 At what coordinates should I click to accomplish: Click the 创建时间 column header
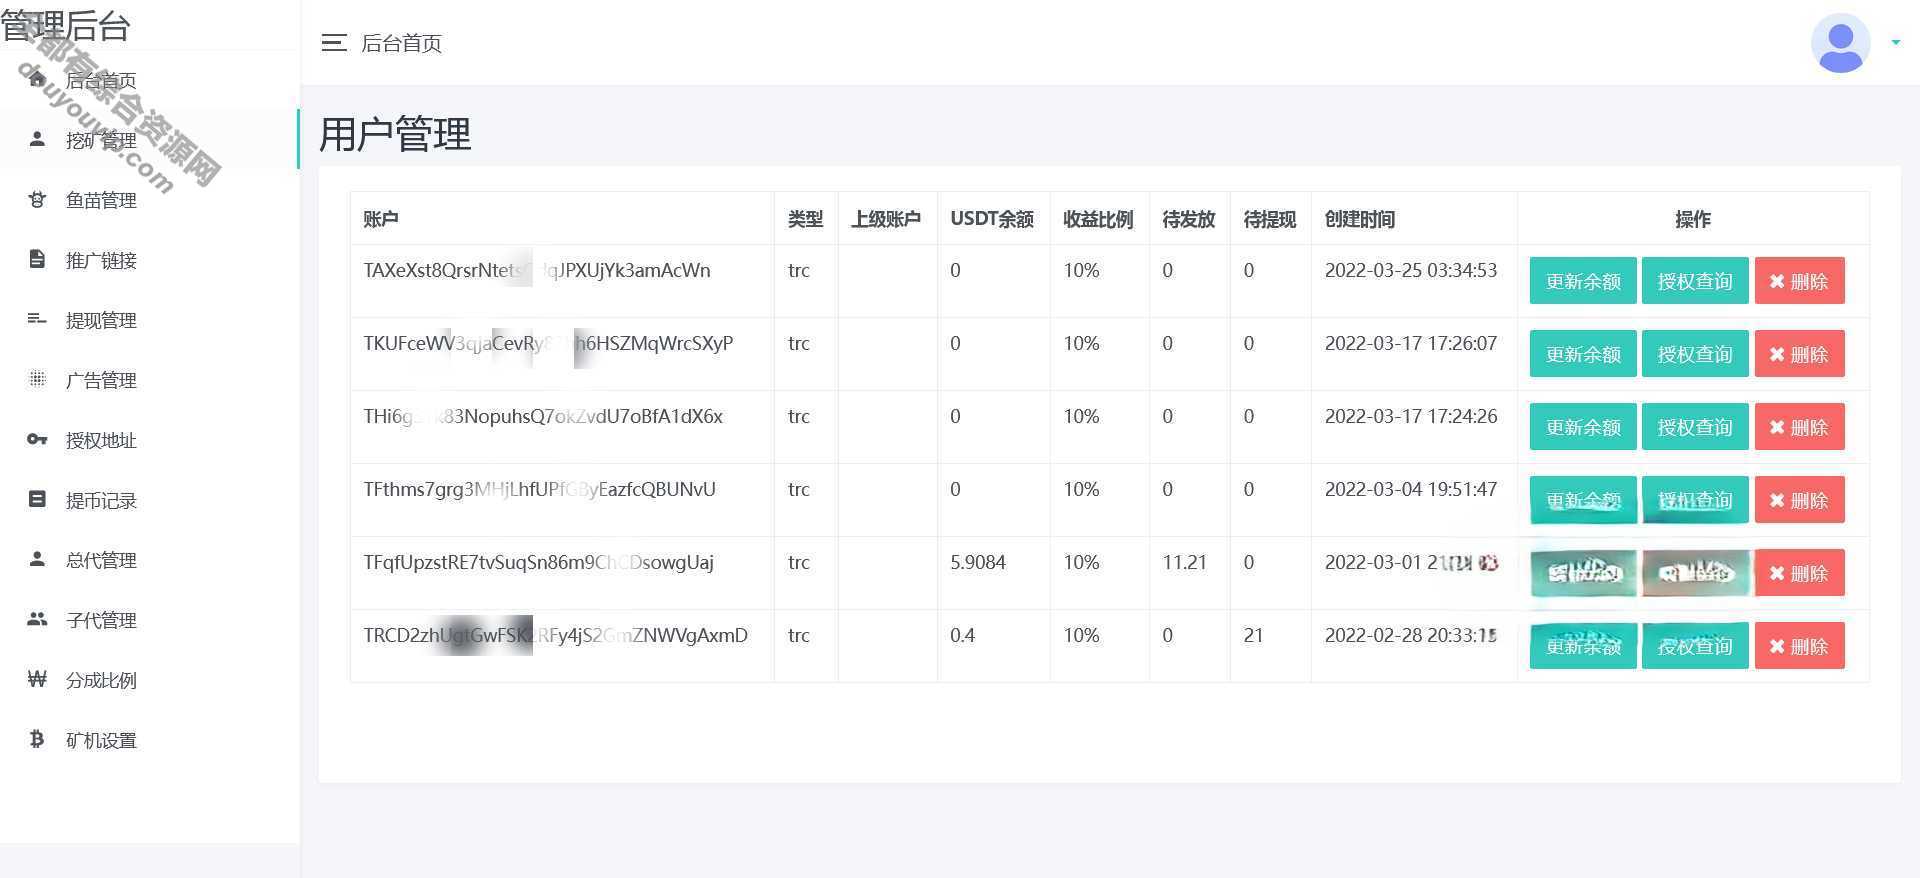tap(1360, 219)
